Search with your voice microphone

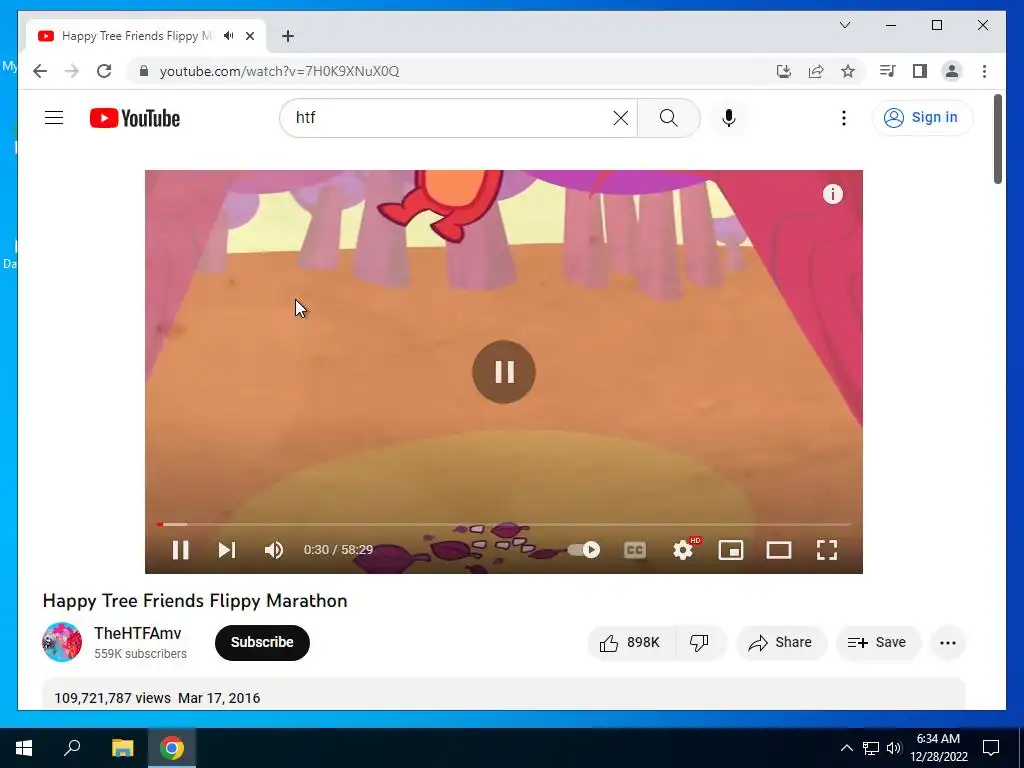pyautogui.click(x=729, y=118)
